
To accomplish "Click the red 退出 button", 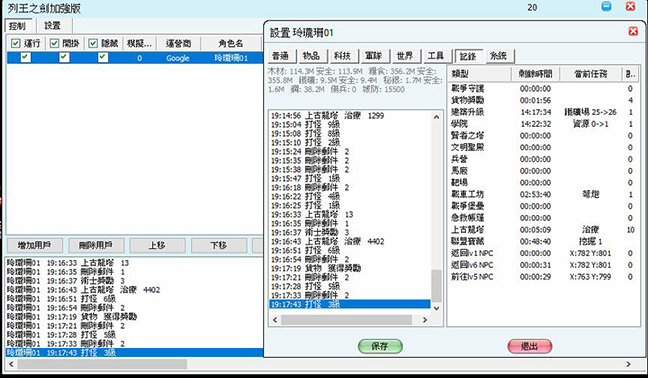I will click(530, 346).
